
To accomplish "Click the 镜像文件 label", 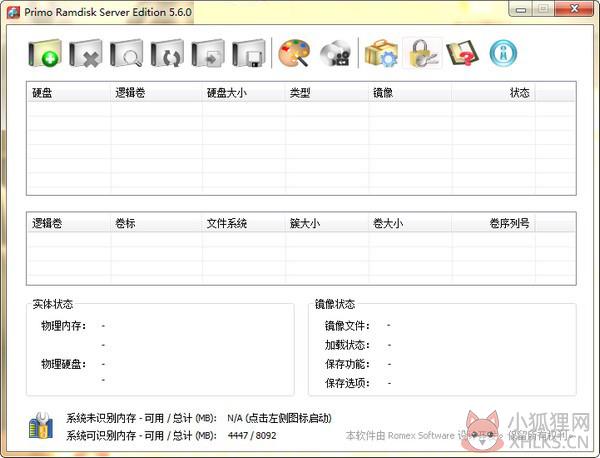I will click(347, 326).
